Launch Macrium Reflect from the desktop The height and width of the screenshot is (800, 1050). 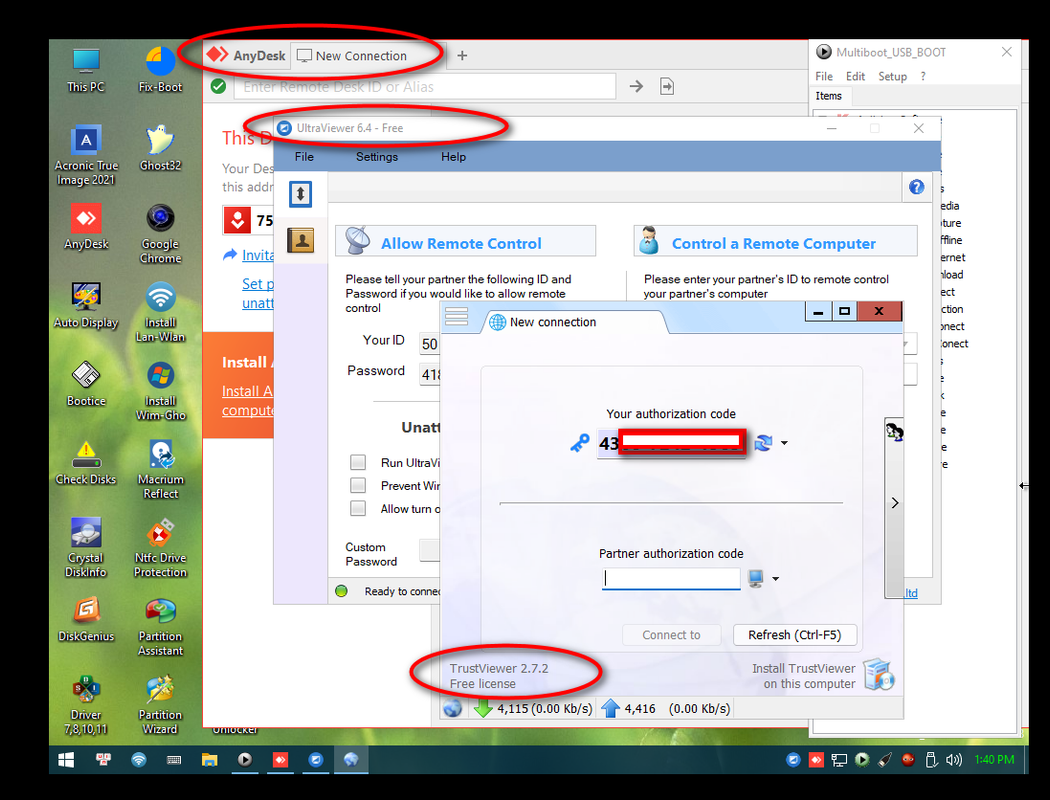click(x=160, y=470)
